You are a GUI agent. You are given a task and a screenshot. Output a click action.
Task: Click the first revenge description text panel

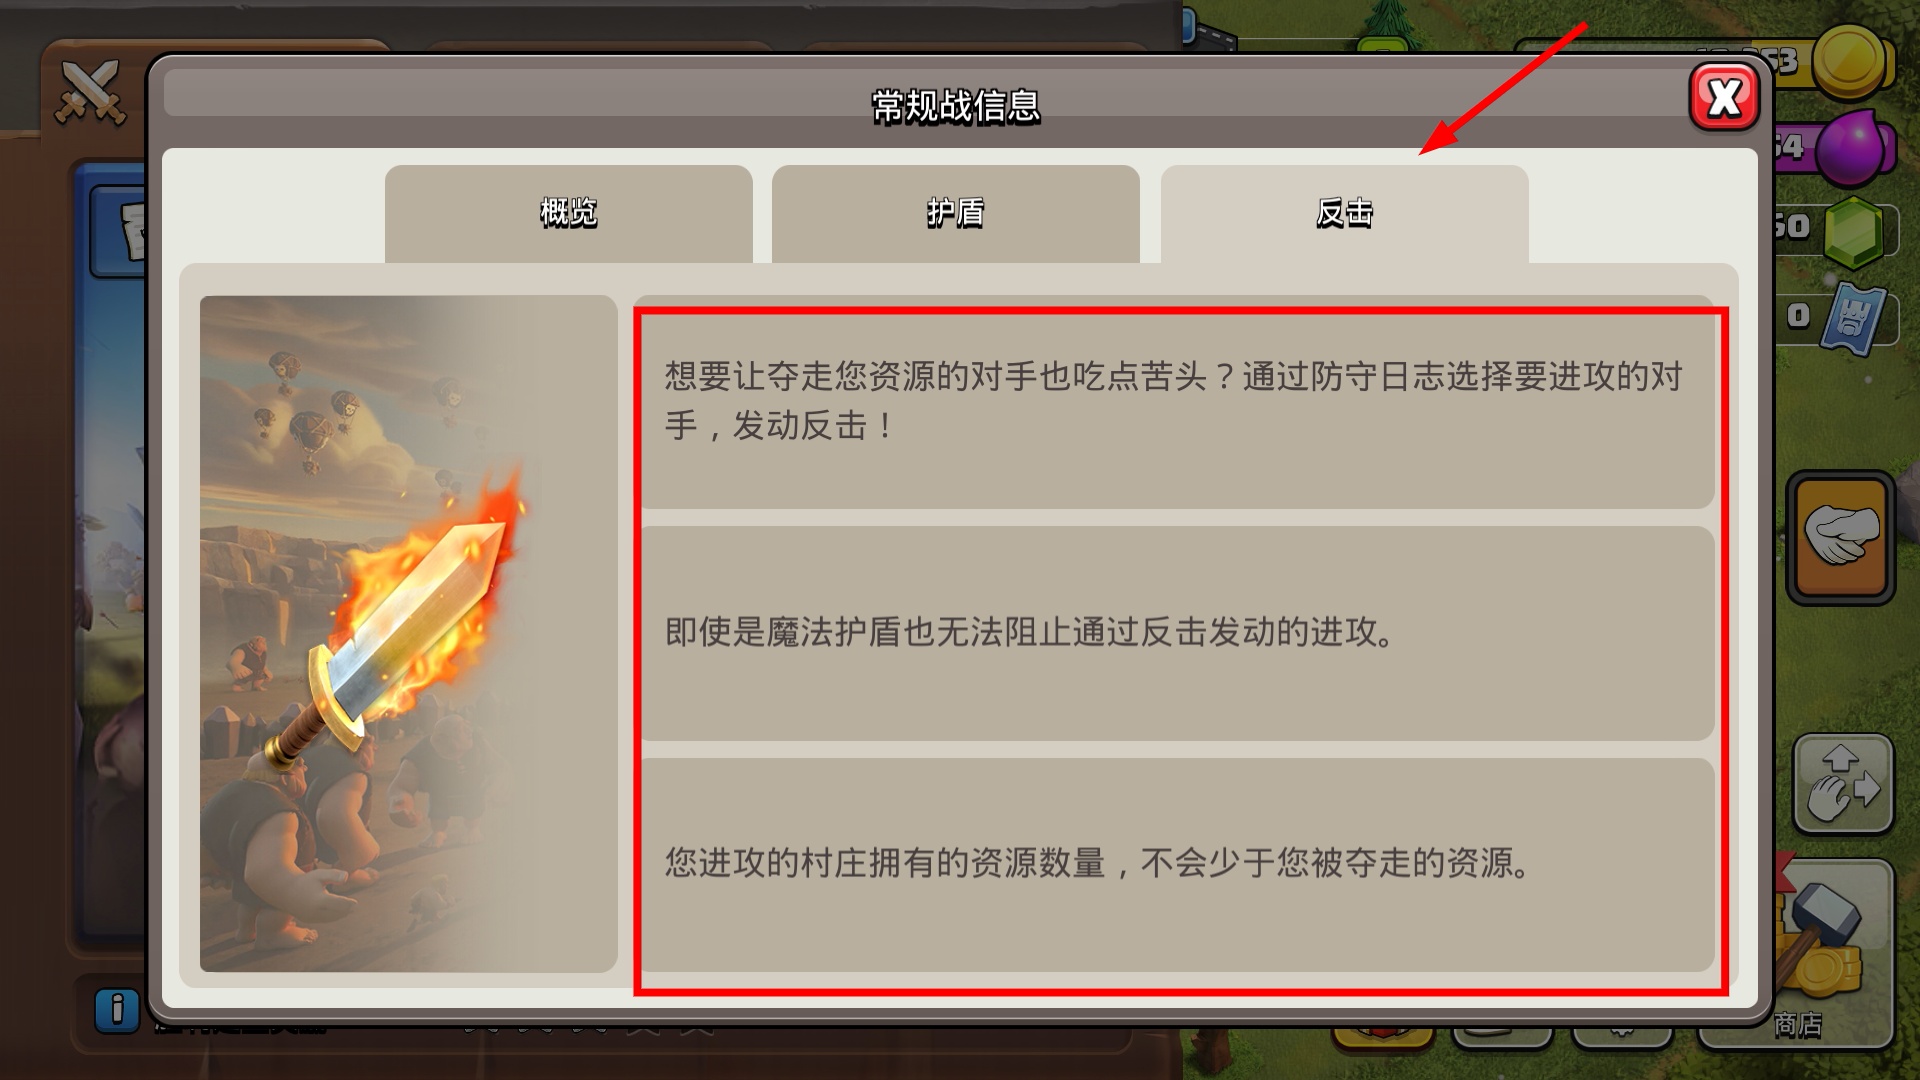click(1177, 402)
